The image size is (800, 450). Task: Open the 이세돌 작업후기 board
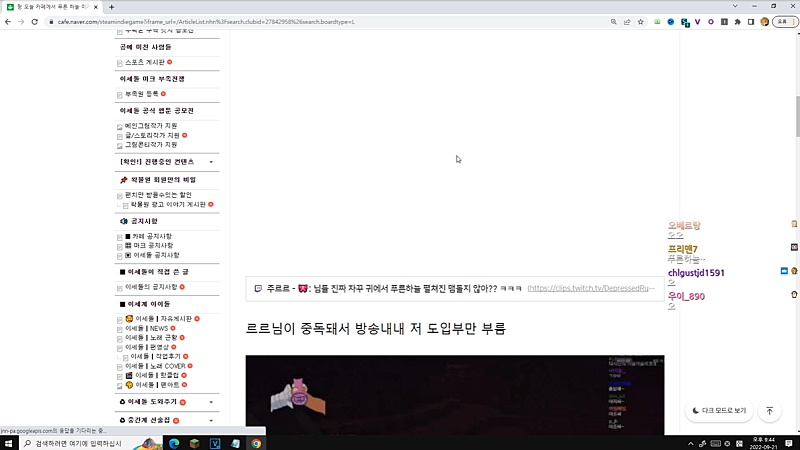[156, 357]
